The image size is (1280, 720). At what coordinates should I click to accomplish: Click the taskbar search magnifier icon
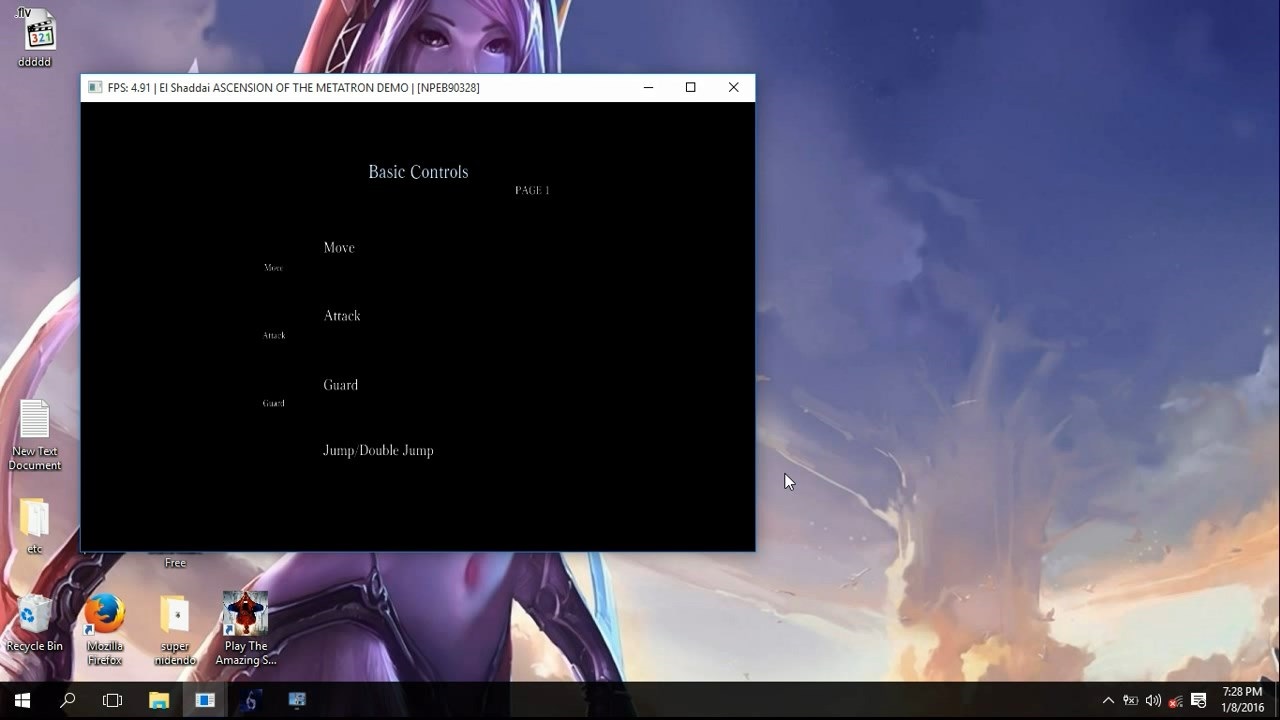68,700
